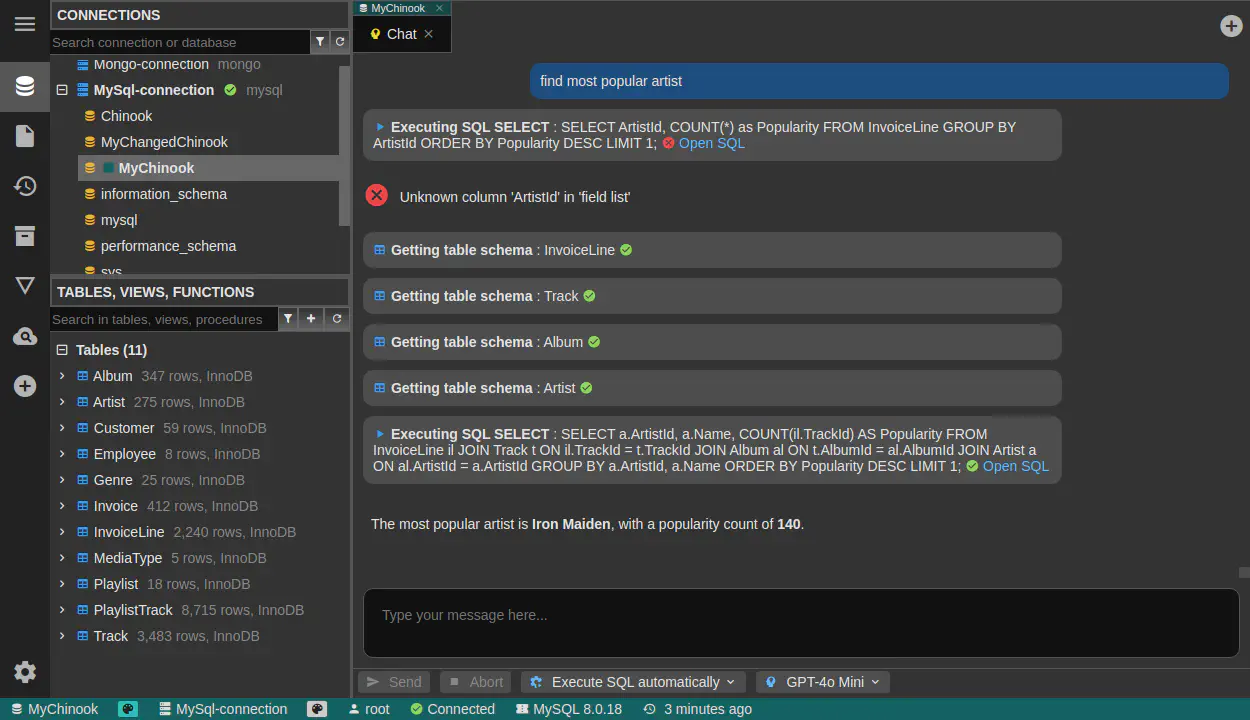Click the Album table icon
This screenshot has height=720, width=1250.
click(x=83, y=376)
